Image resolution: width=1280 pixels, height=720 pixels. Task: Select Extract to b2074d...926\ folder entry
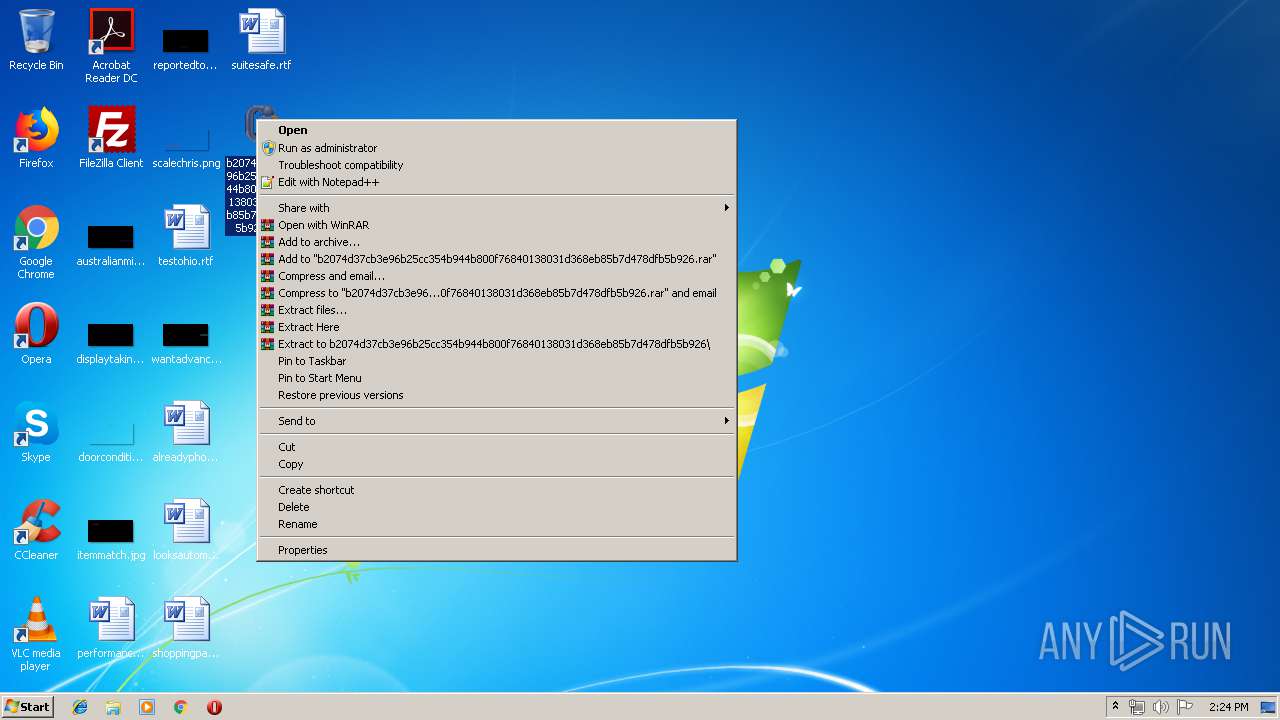tap(496, 344)
